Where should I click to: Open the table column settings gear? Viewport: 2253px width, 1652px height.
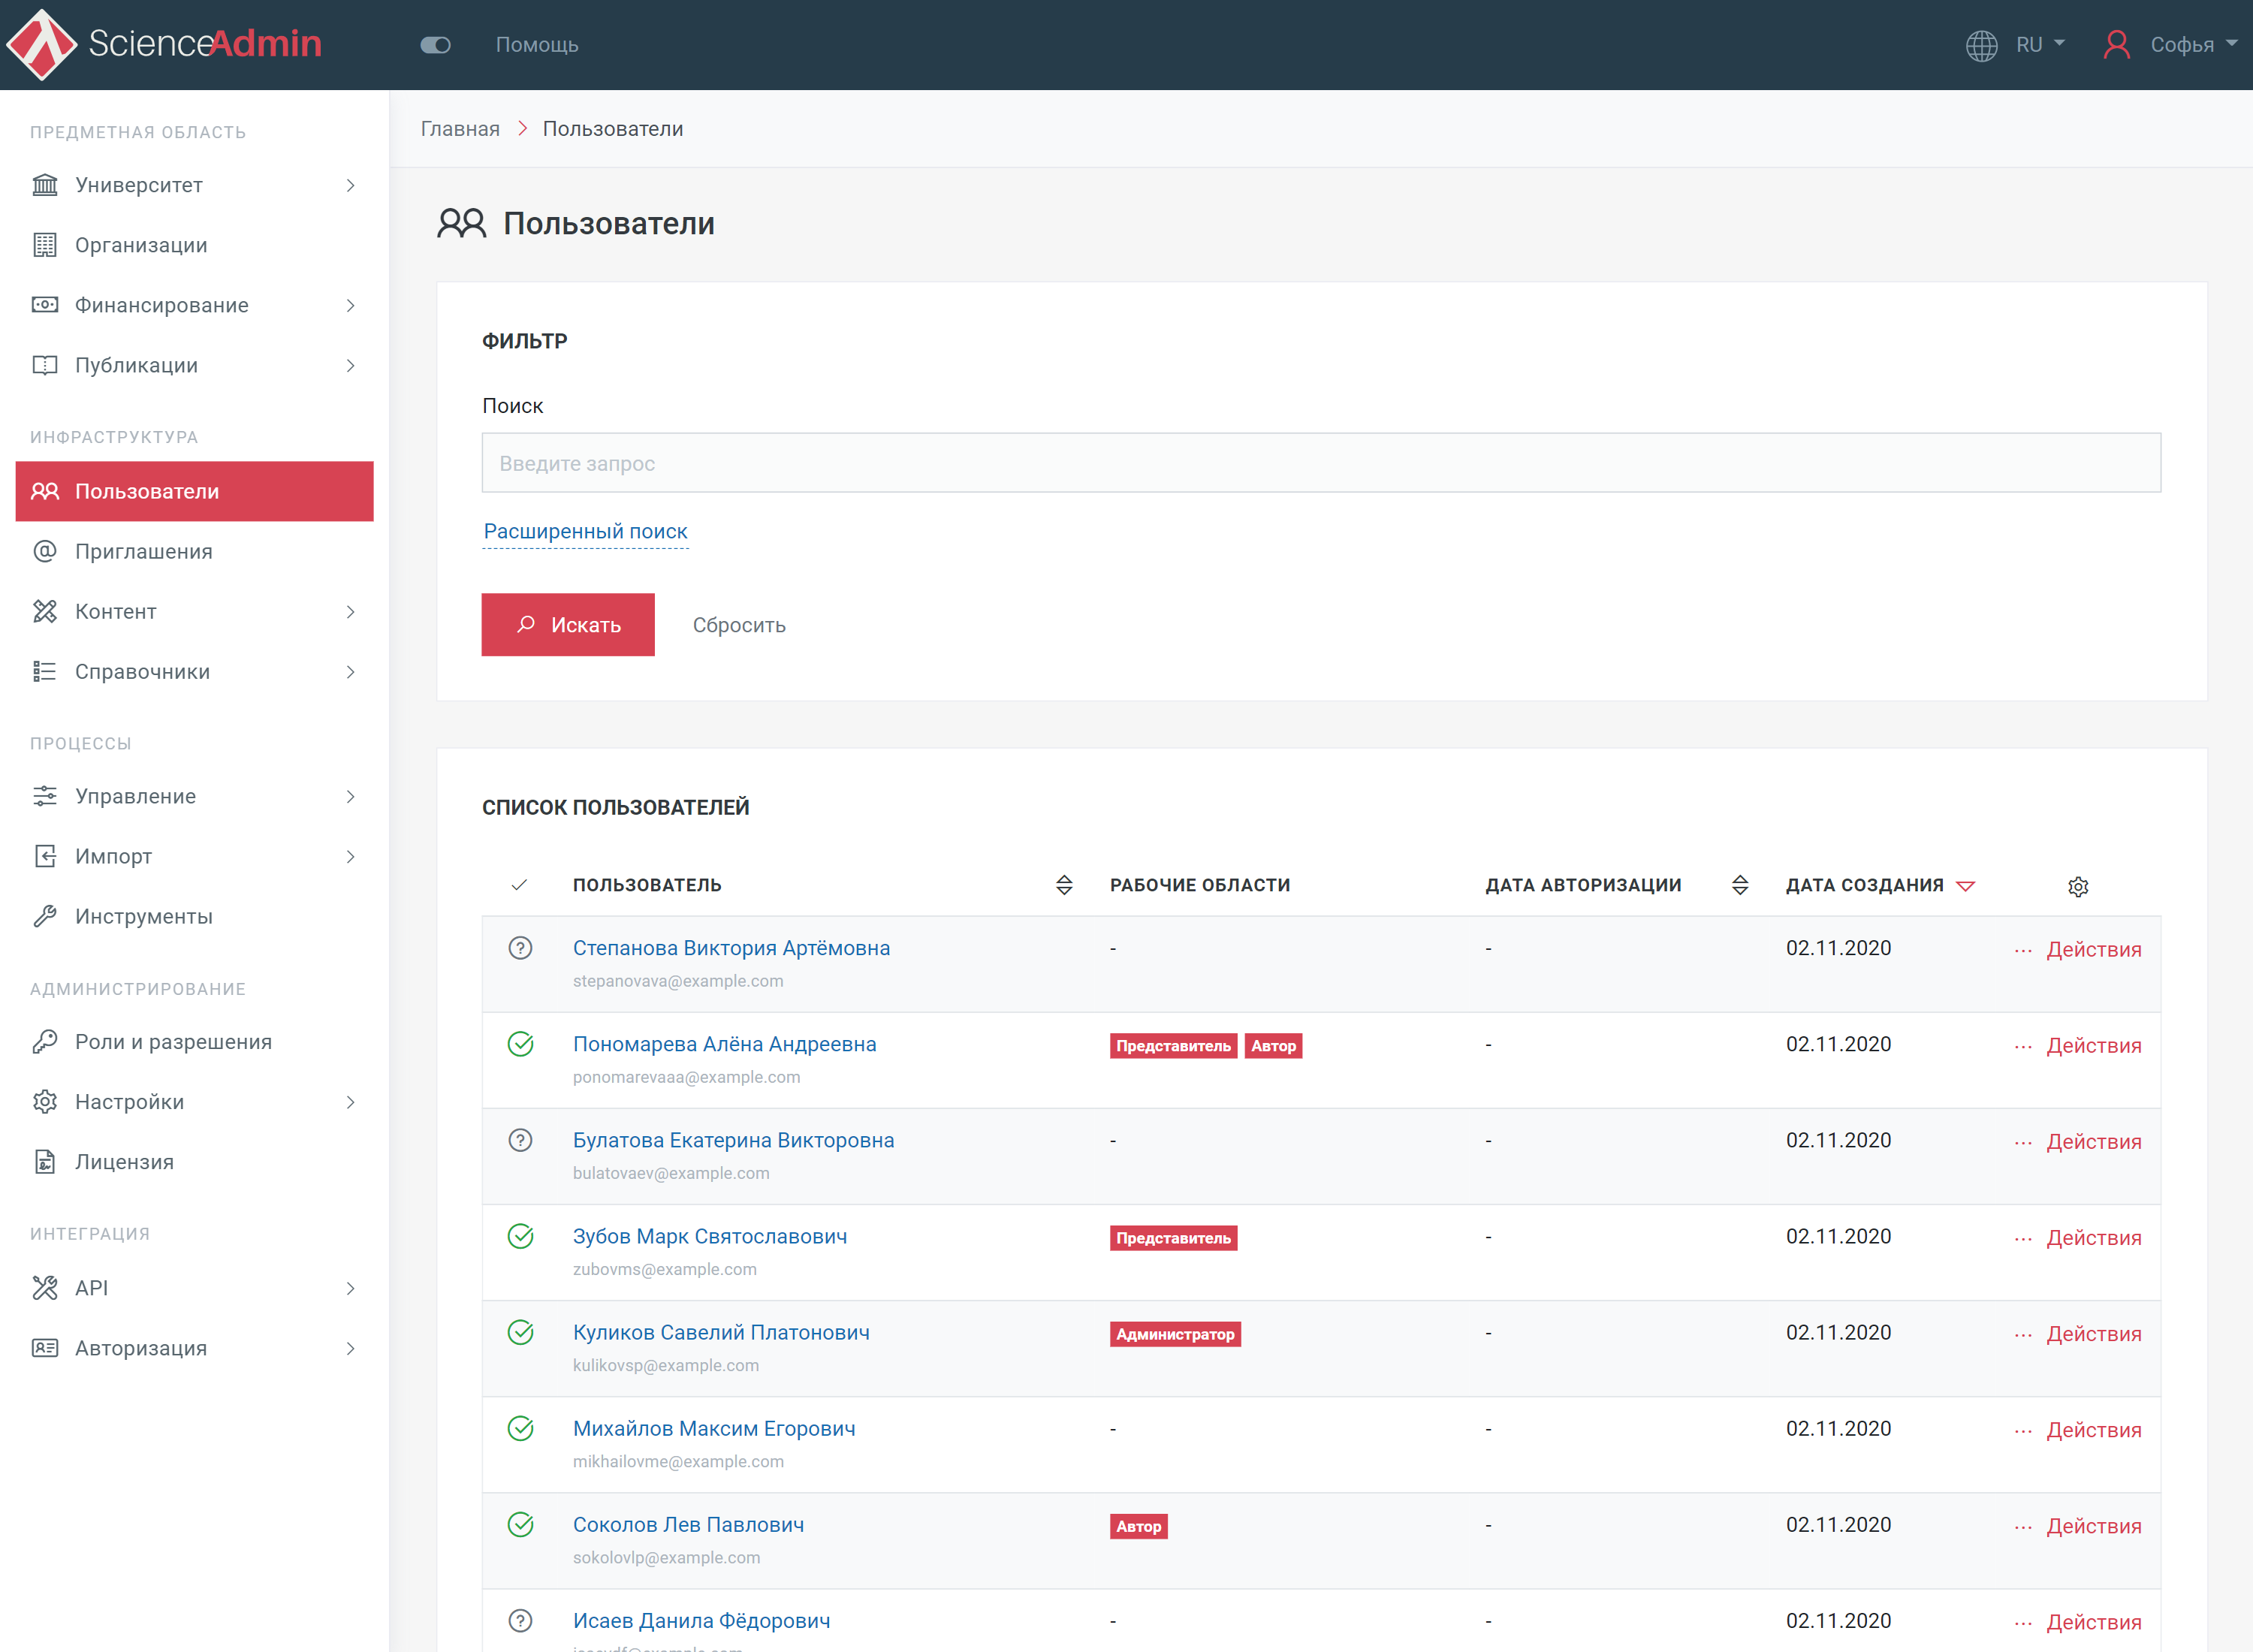pos(2078,887)
